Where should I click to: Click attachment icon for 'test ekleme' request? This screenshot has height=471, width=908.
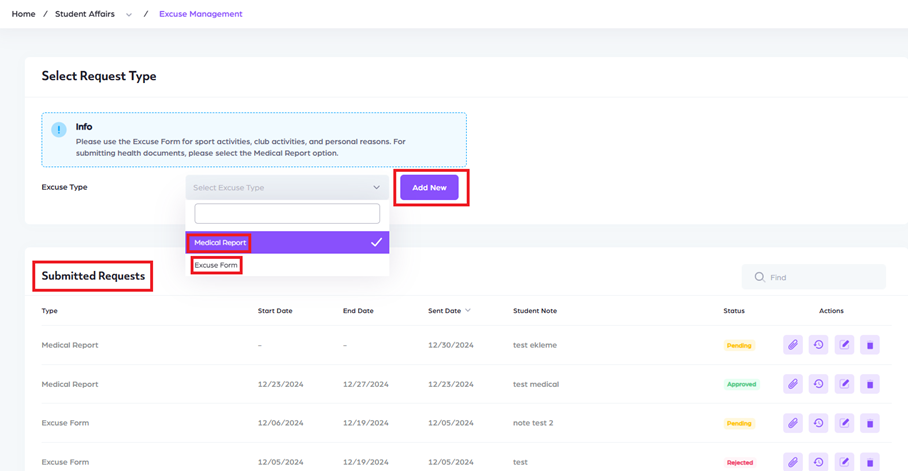[x=792, y=345]
